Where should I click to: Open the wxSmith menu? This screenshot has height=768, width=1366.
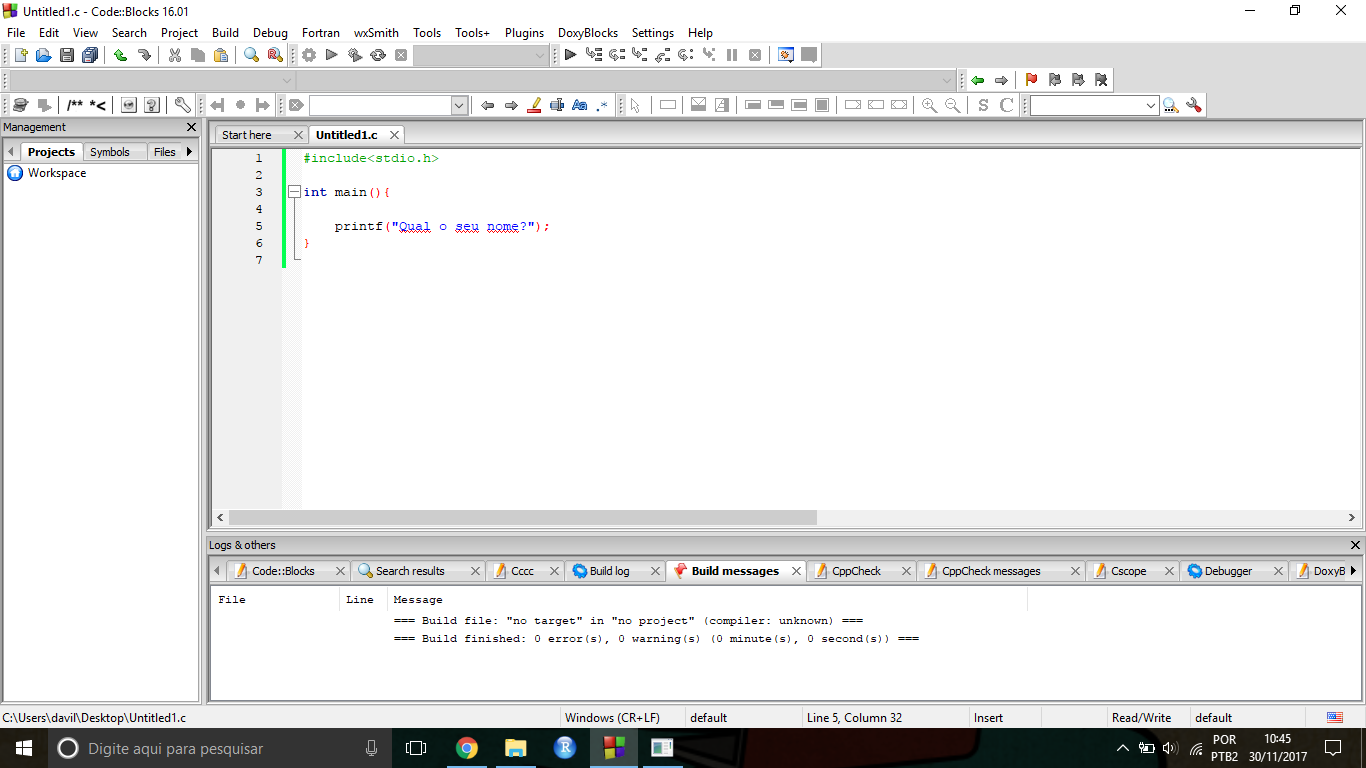pyautogui.click(x=376, y=33)
